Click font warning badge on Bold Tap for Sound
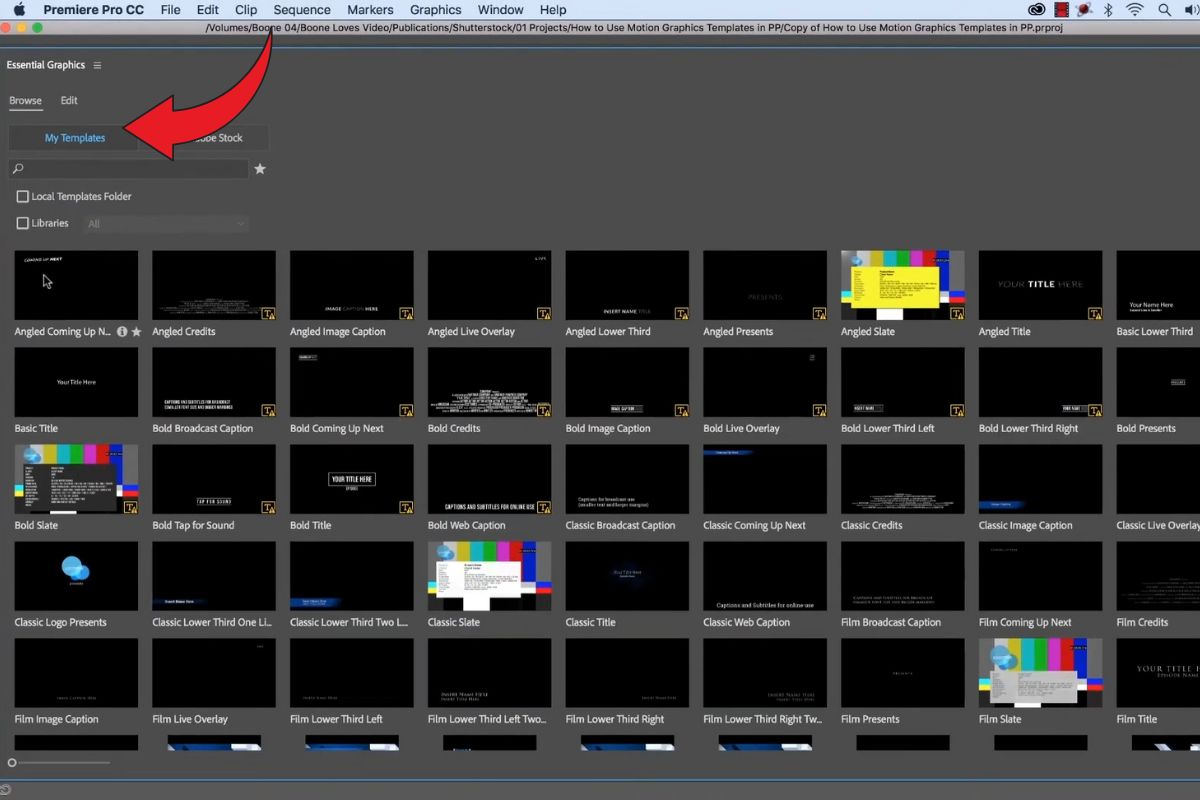 pos(268,507)
